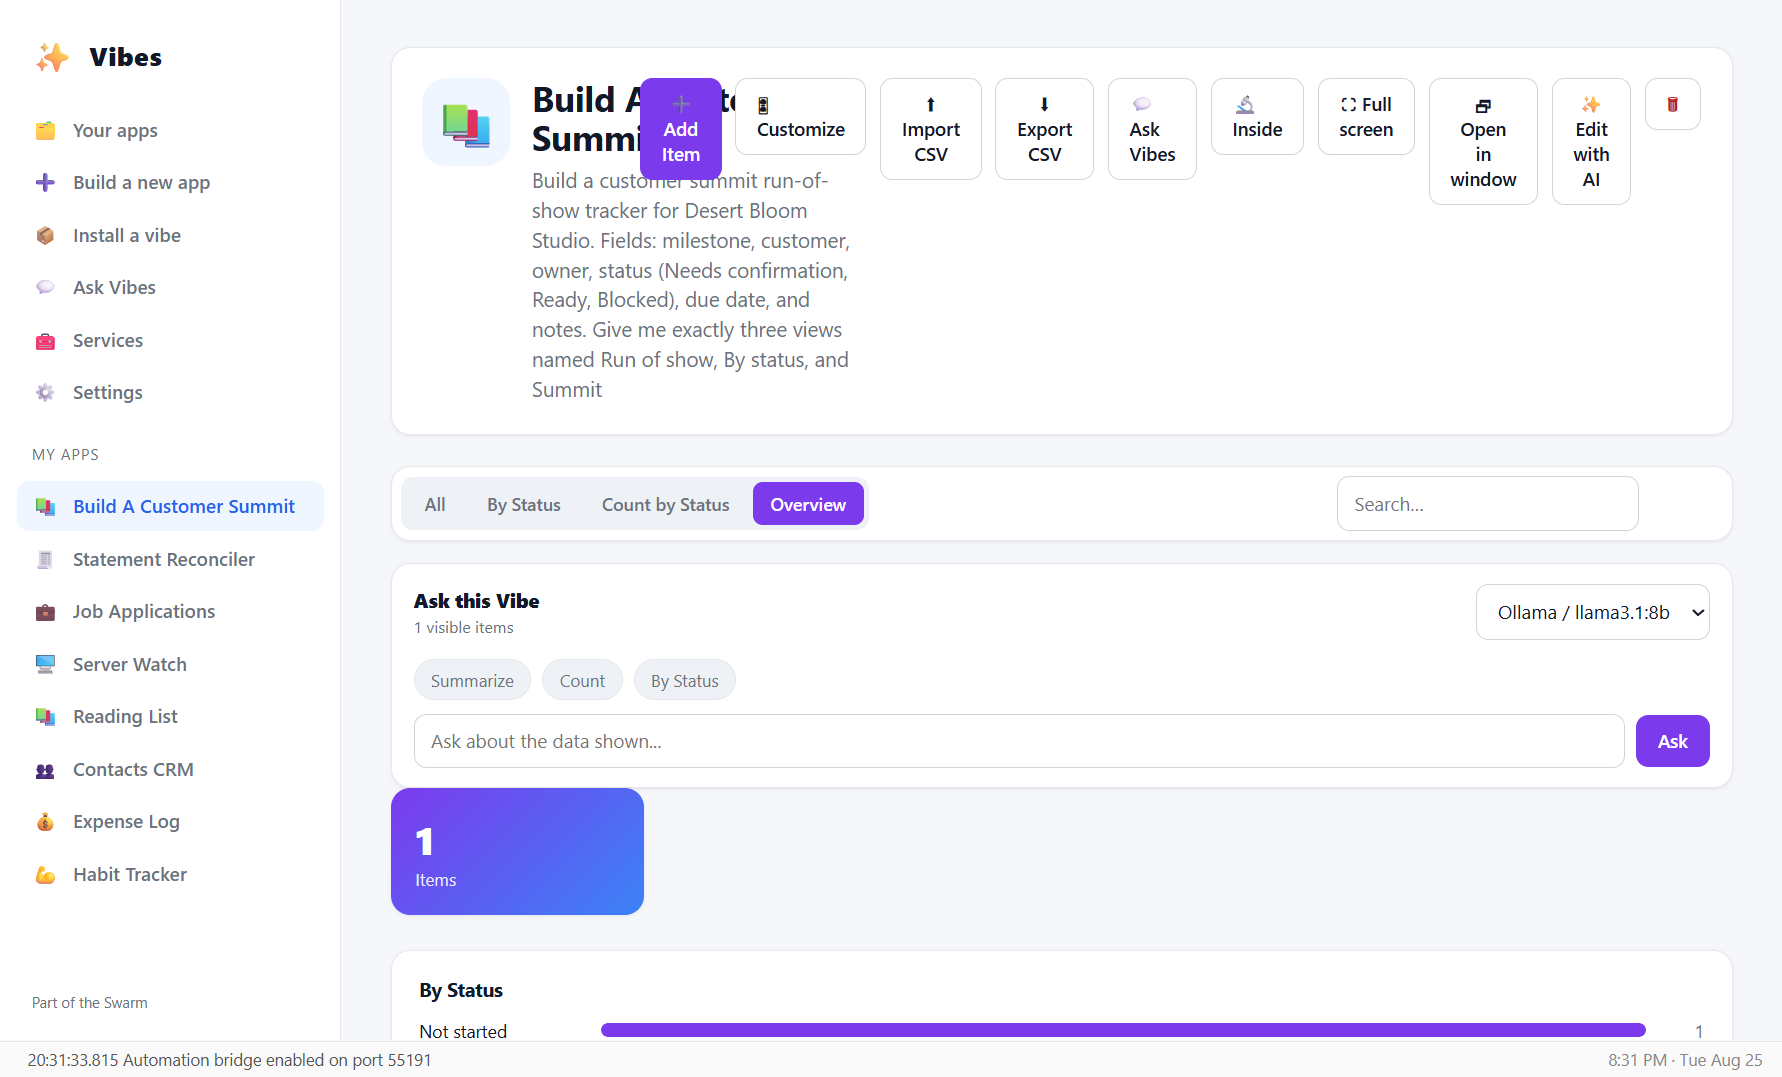1782x1077 pixels.
Task: Click the Vibes sparkle logo icon
Action: pos(52,58)
